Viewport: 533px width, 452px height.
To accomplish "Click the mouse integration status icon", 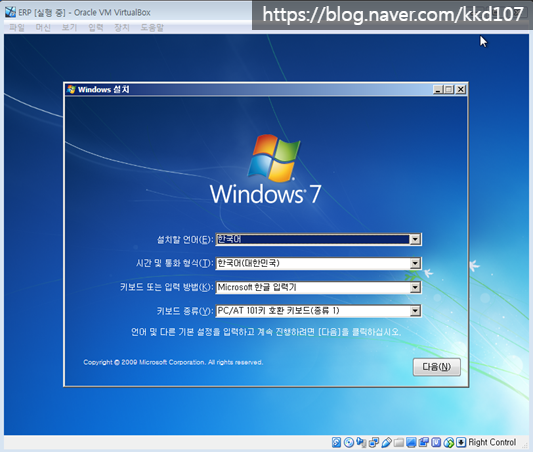I will click(449, 442).
